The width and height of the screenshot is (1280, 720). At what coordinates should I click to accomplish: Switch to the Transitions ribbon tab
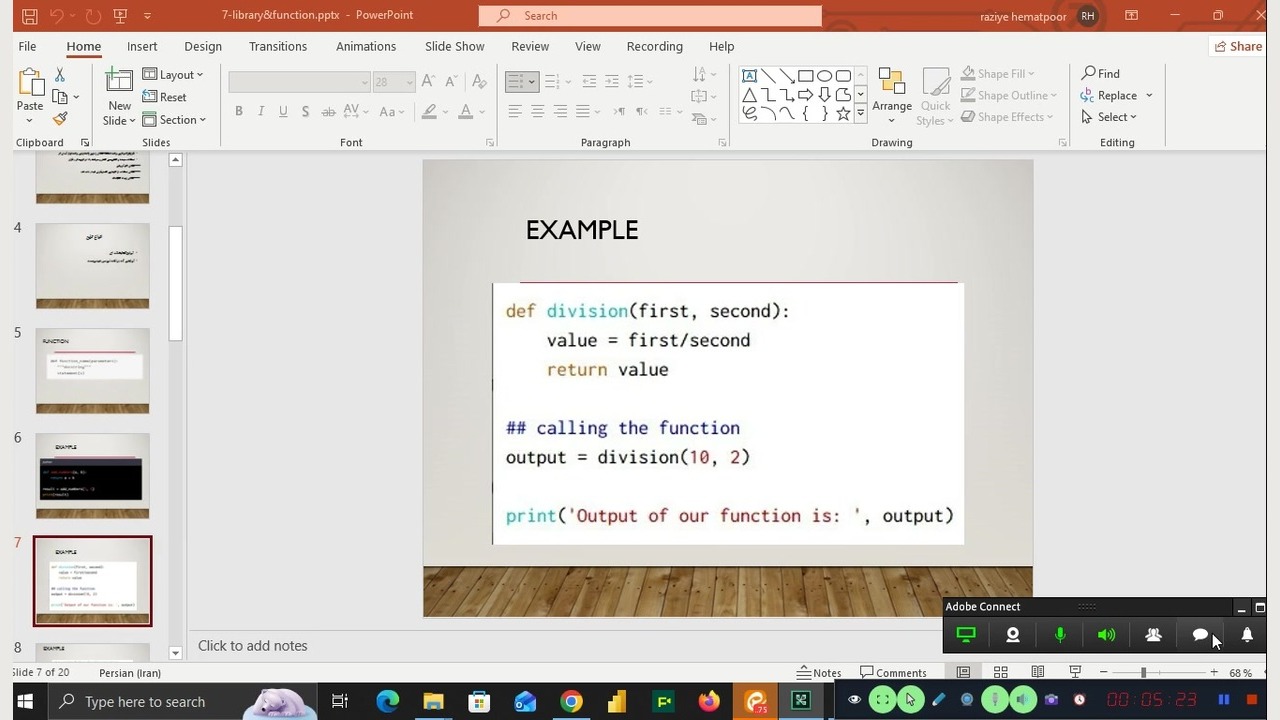tap(278, 46)
